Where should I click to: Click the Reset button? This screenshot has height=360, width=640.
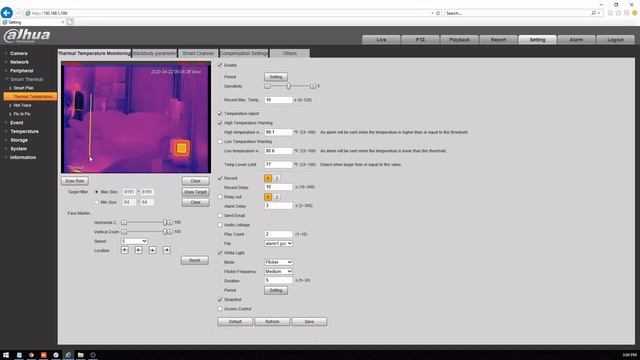[195, 260]
